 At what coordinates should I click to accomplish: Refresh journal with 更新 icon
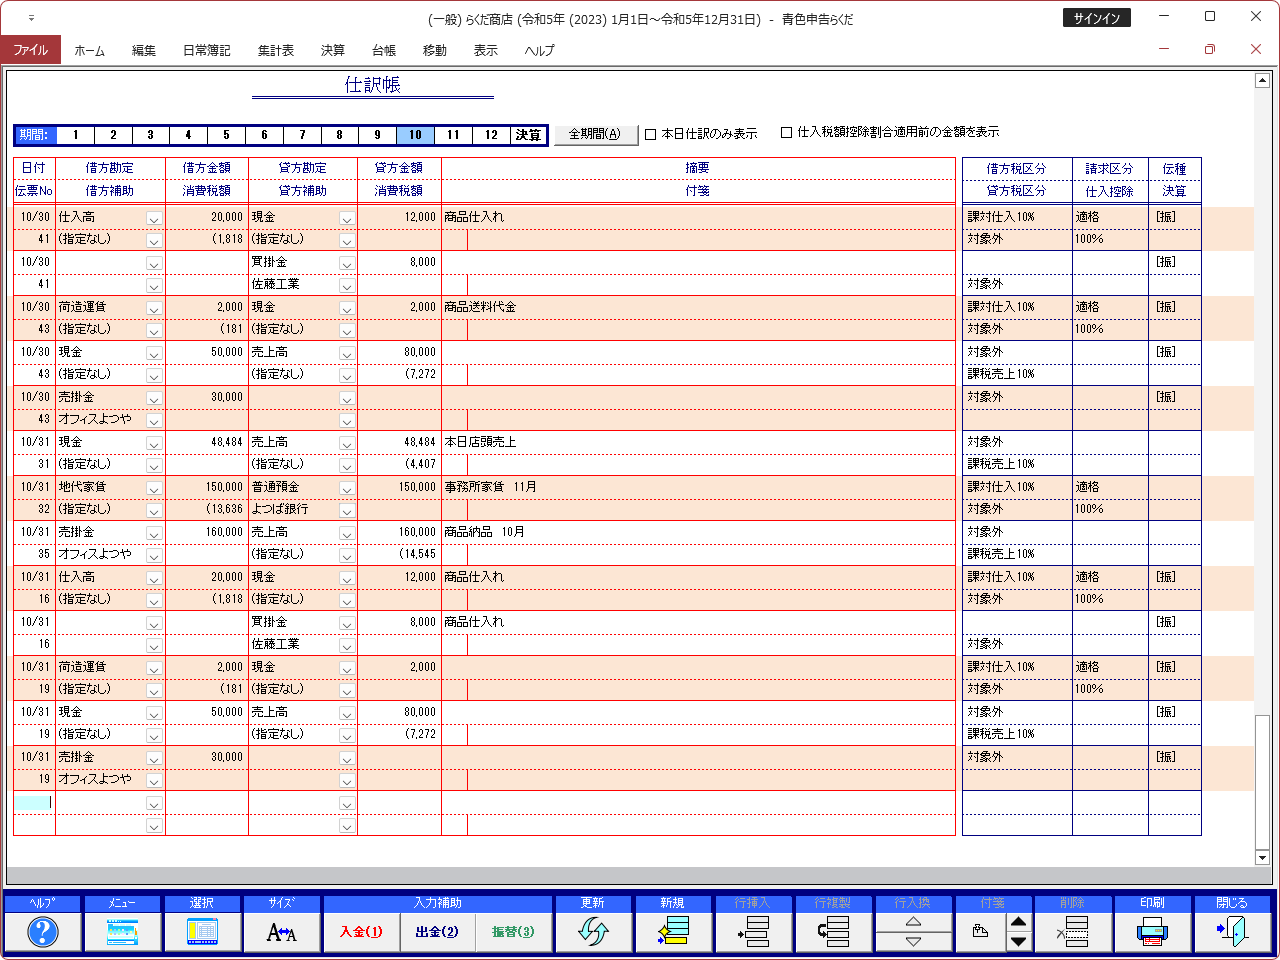[593, 932]
